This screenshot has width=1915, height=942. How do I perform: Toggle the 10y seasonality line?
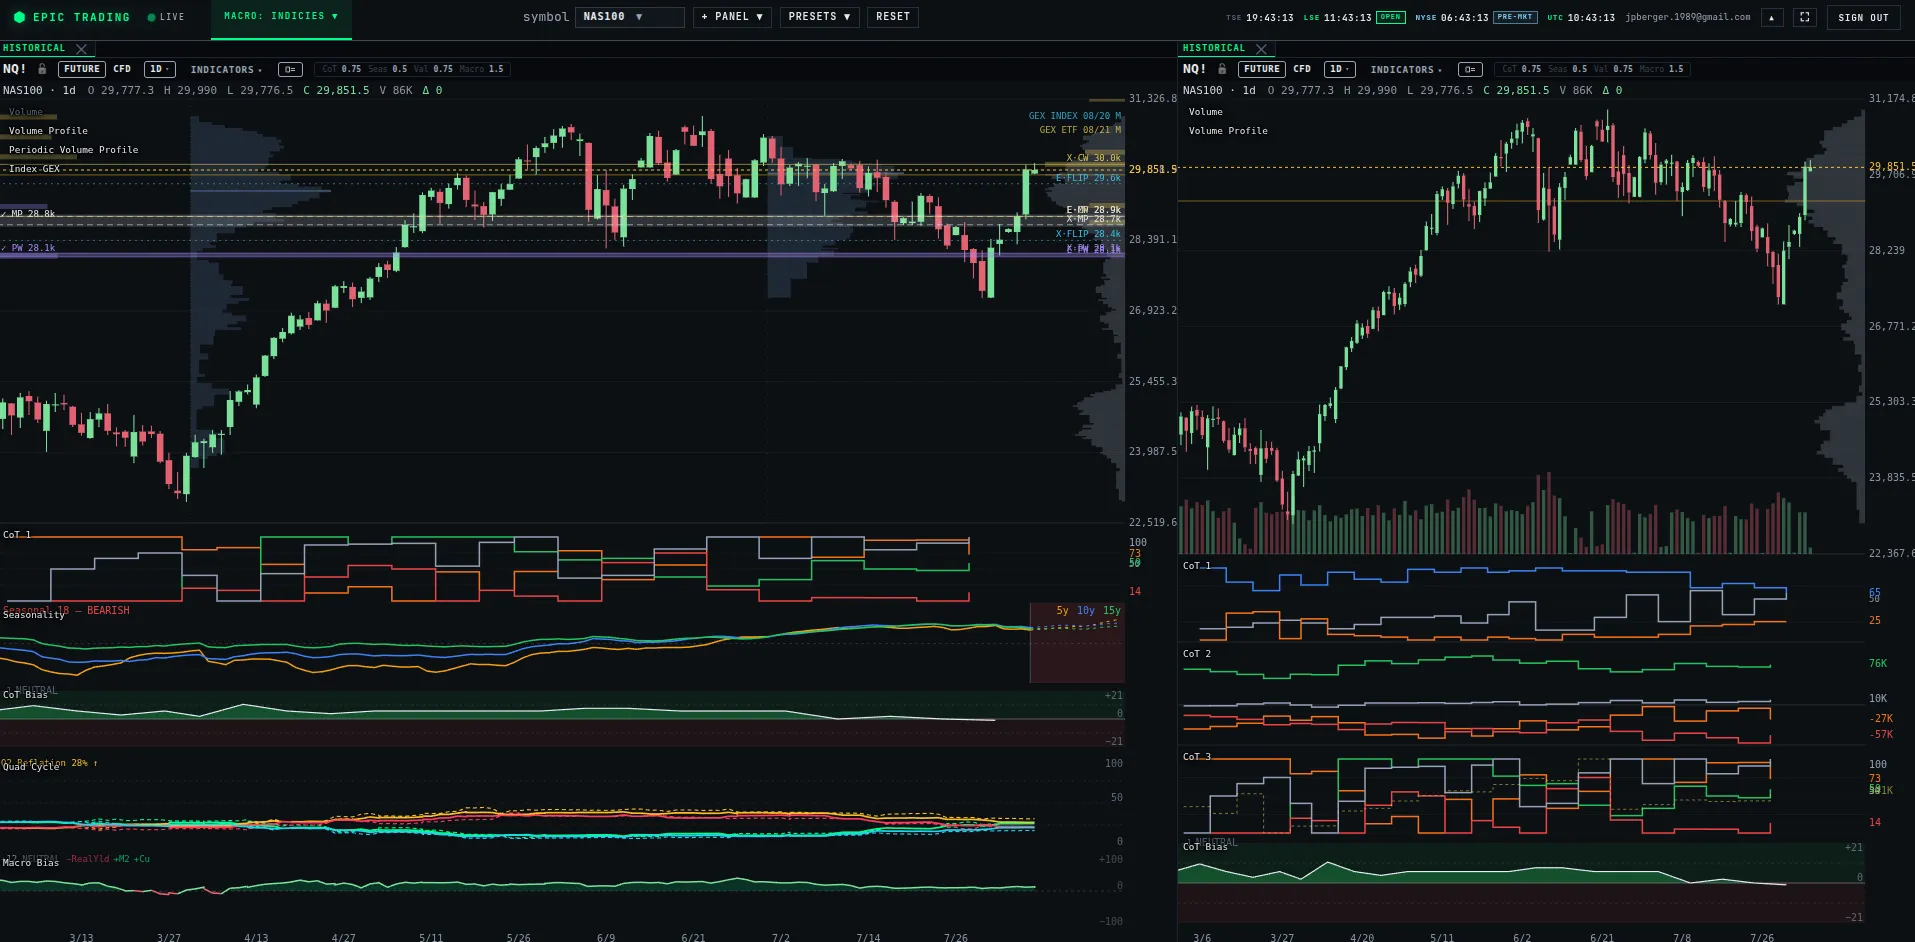[x=1085, y=610]
